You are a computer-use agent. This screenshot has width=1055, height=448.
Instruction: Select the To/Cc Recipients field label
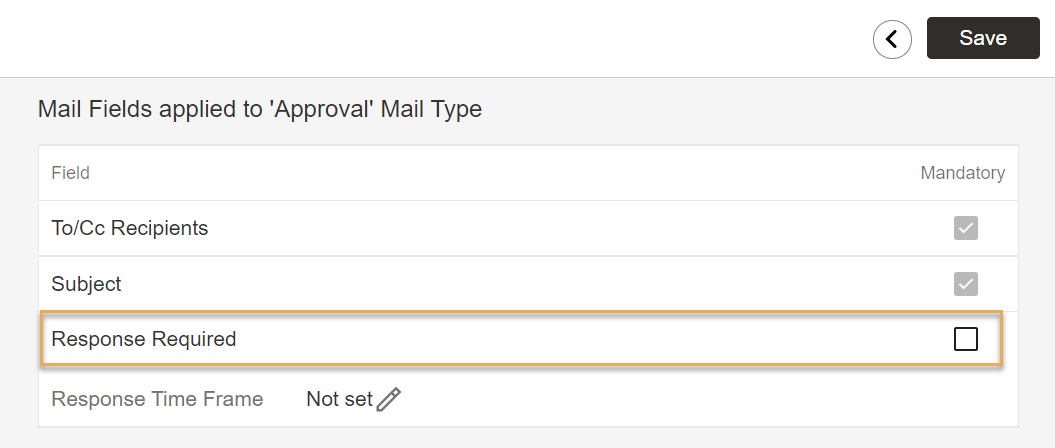[130, 228]
